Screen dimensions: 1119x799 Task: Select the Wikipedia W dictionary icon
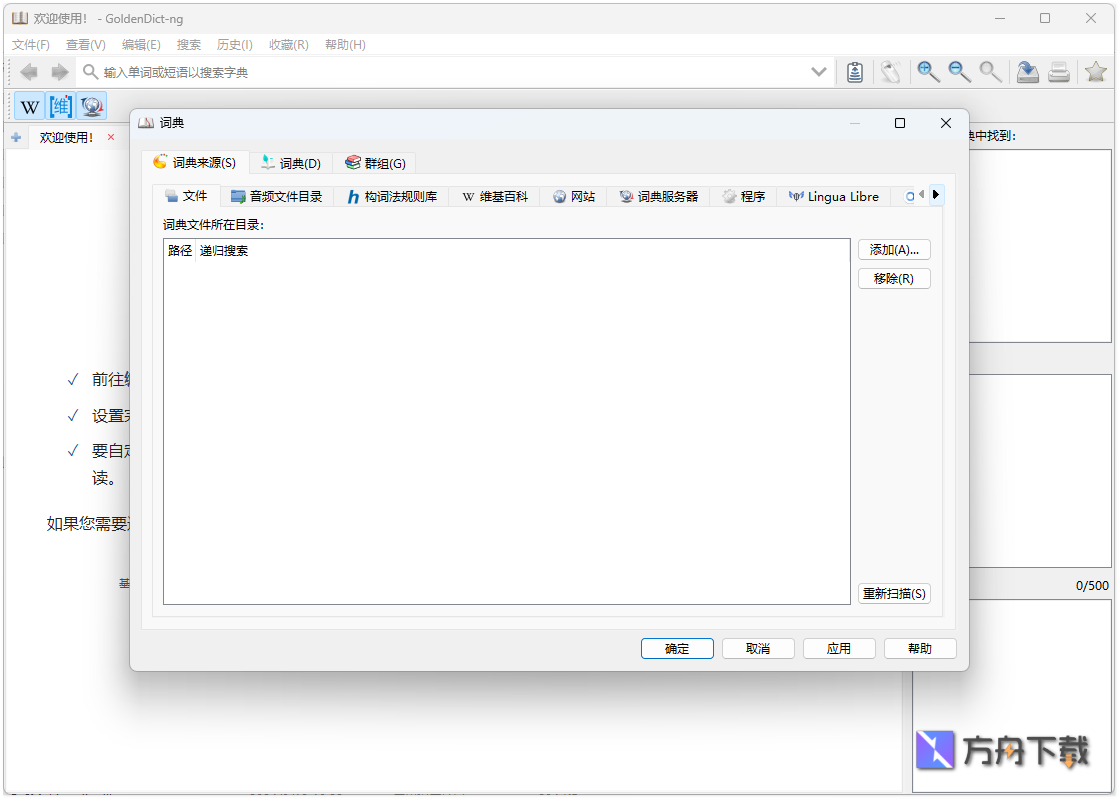(30, 106)
